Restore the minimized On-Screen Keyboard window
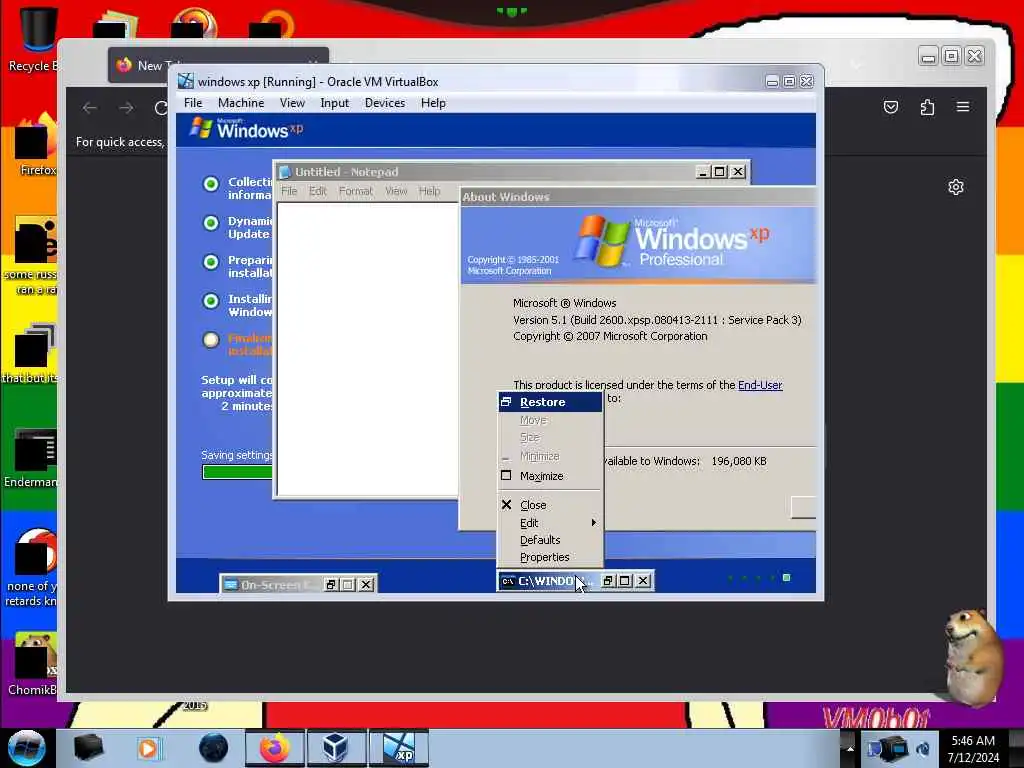 [330, 584]
